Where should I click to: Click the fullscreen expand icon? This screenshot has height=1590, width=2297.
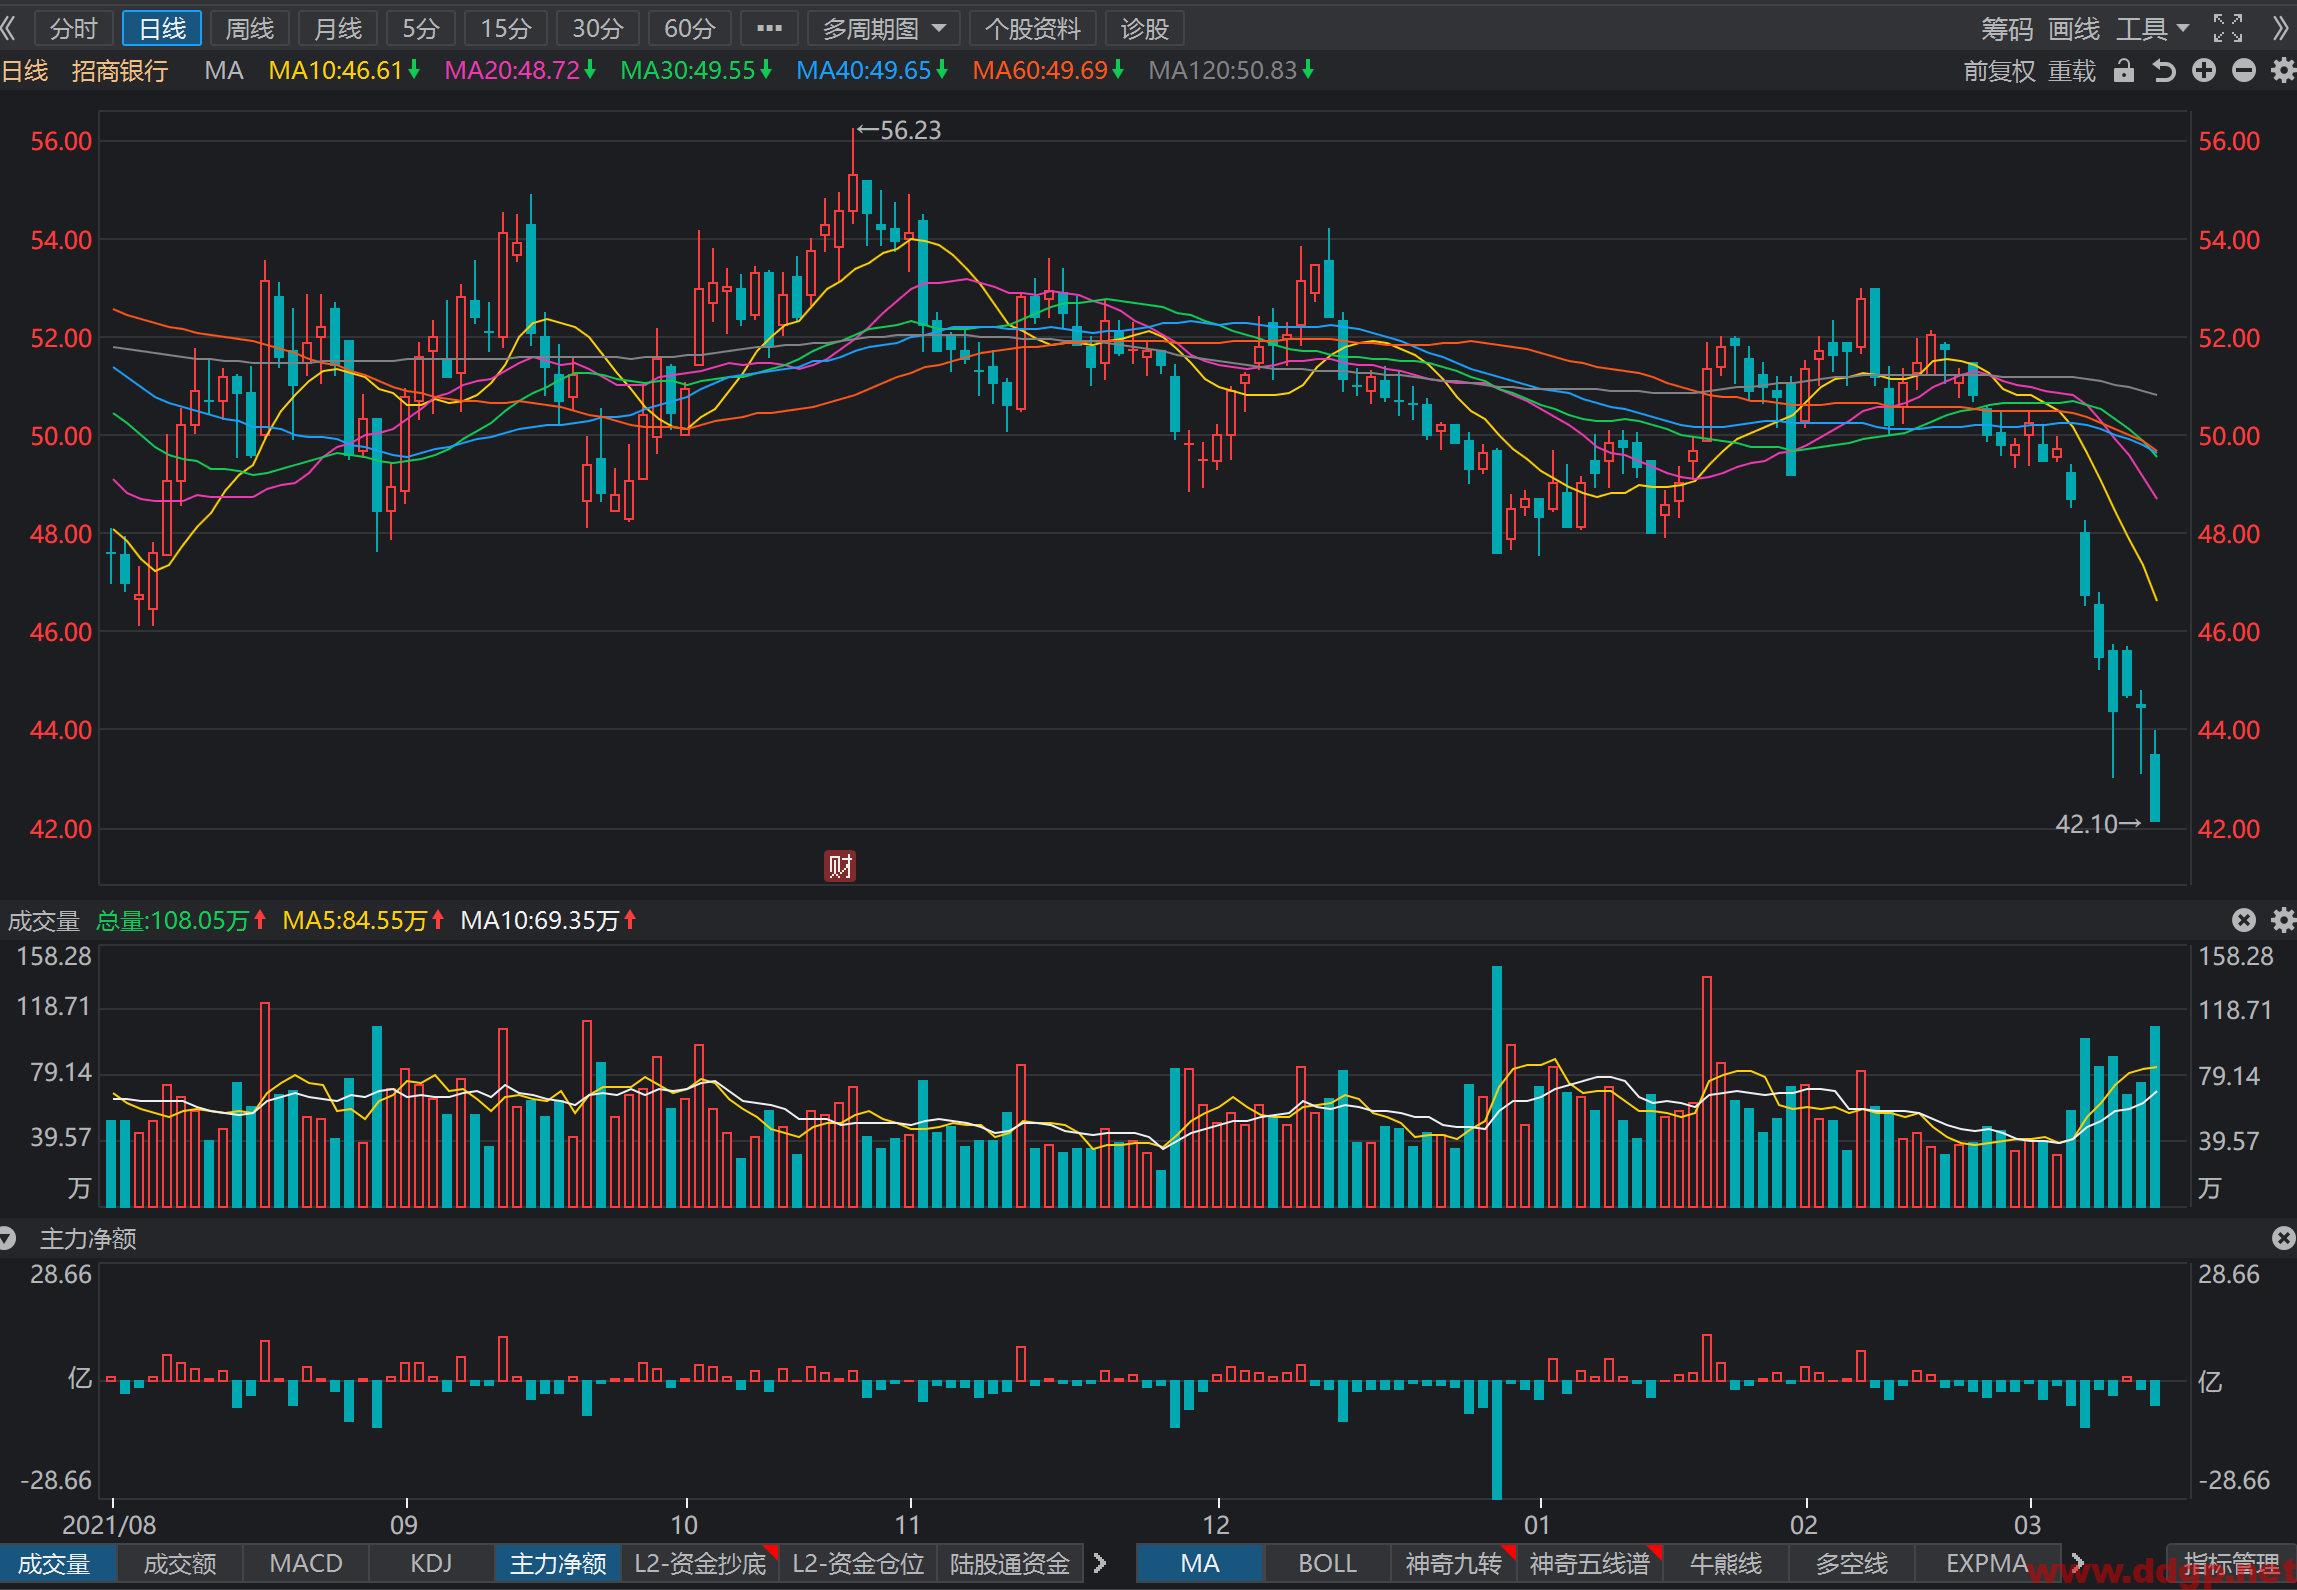pyautogui.click(x=2227, y=28)
